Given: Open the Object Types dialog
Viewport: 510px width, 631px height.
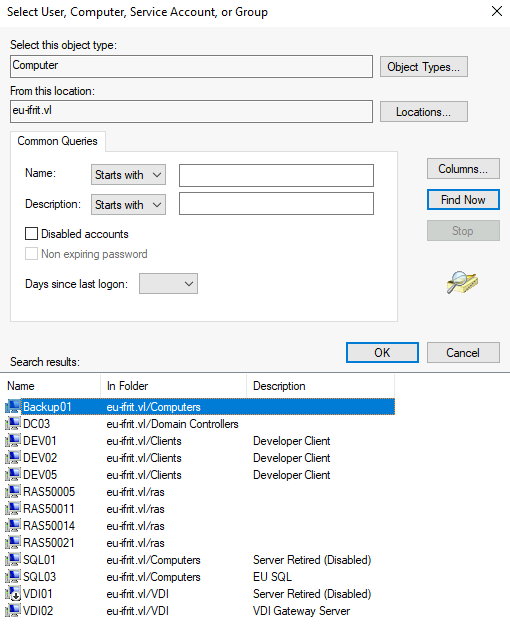Looking at the screenshot, I should (x=423, y=67).
